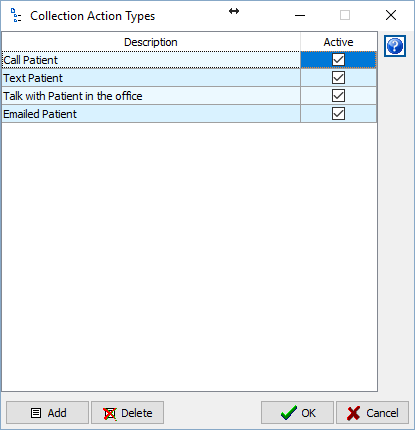Click the Description column header
This screenshot has height=430, width=415.
click(151, 42)
